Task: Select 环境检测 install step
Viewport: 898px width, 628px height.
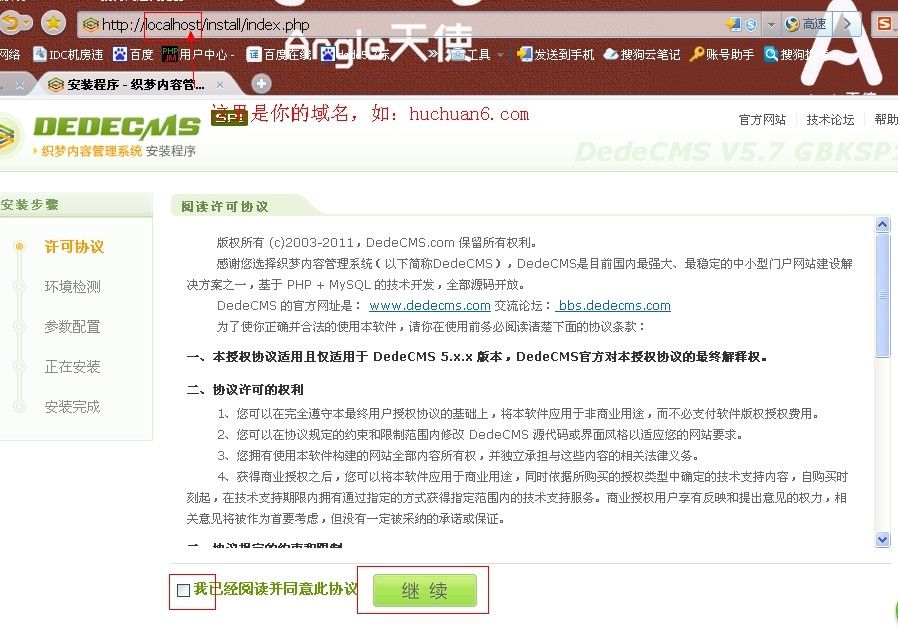Action: pyautogui.click(x=72, y=286)
